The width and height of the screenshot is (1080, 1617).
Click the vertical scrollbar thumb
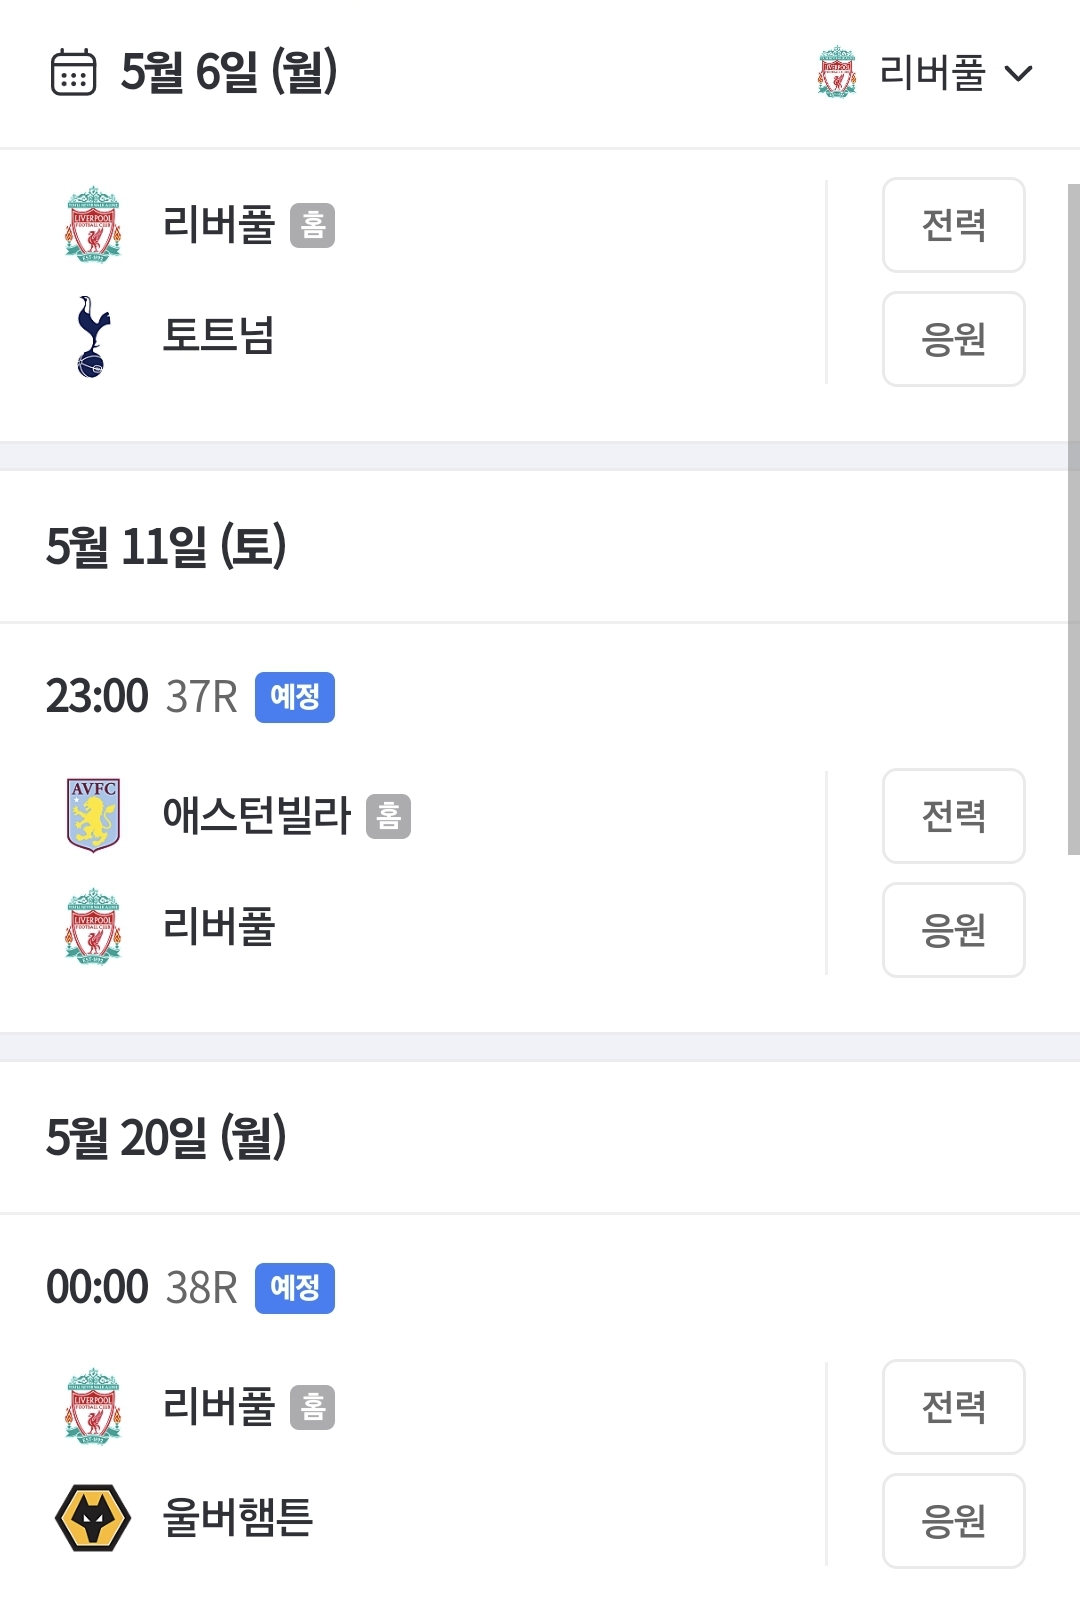click(1073, 520)
